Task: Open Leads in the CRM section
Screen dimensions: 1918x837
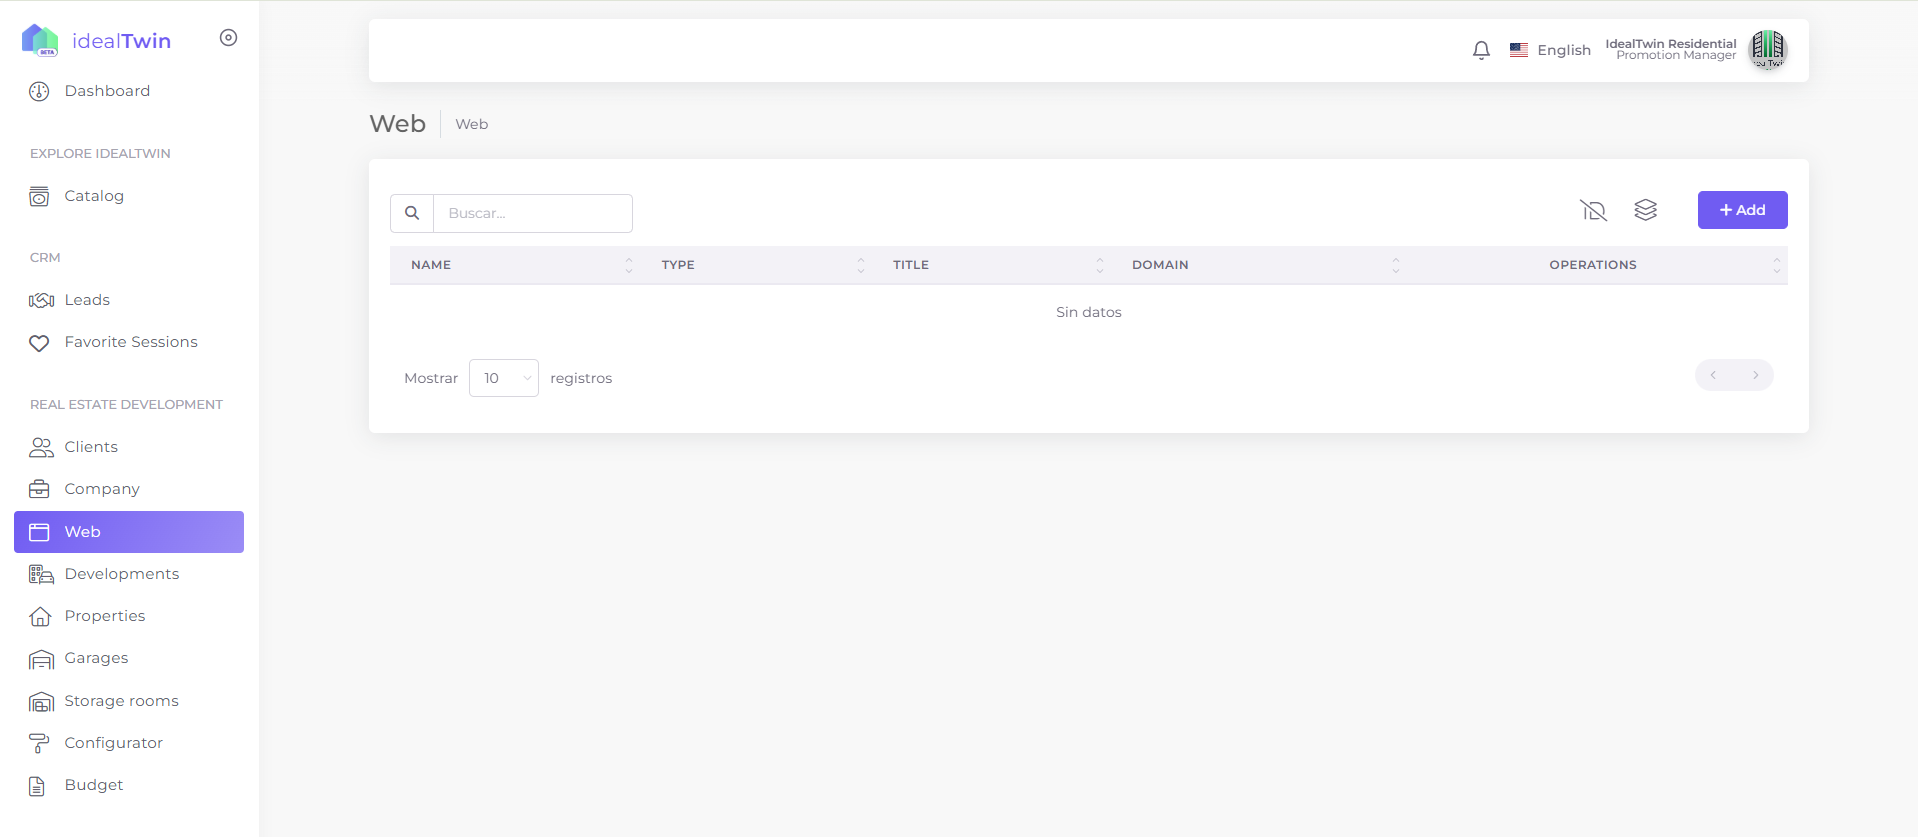Action: [87, 300]
